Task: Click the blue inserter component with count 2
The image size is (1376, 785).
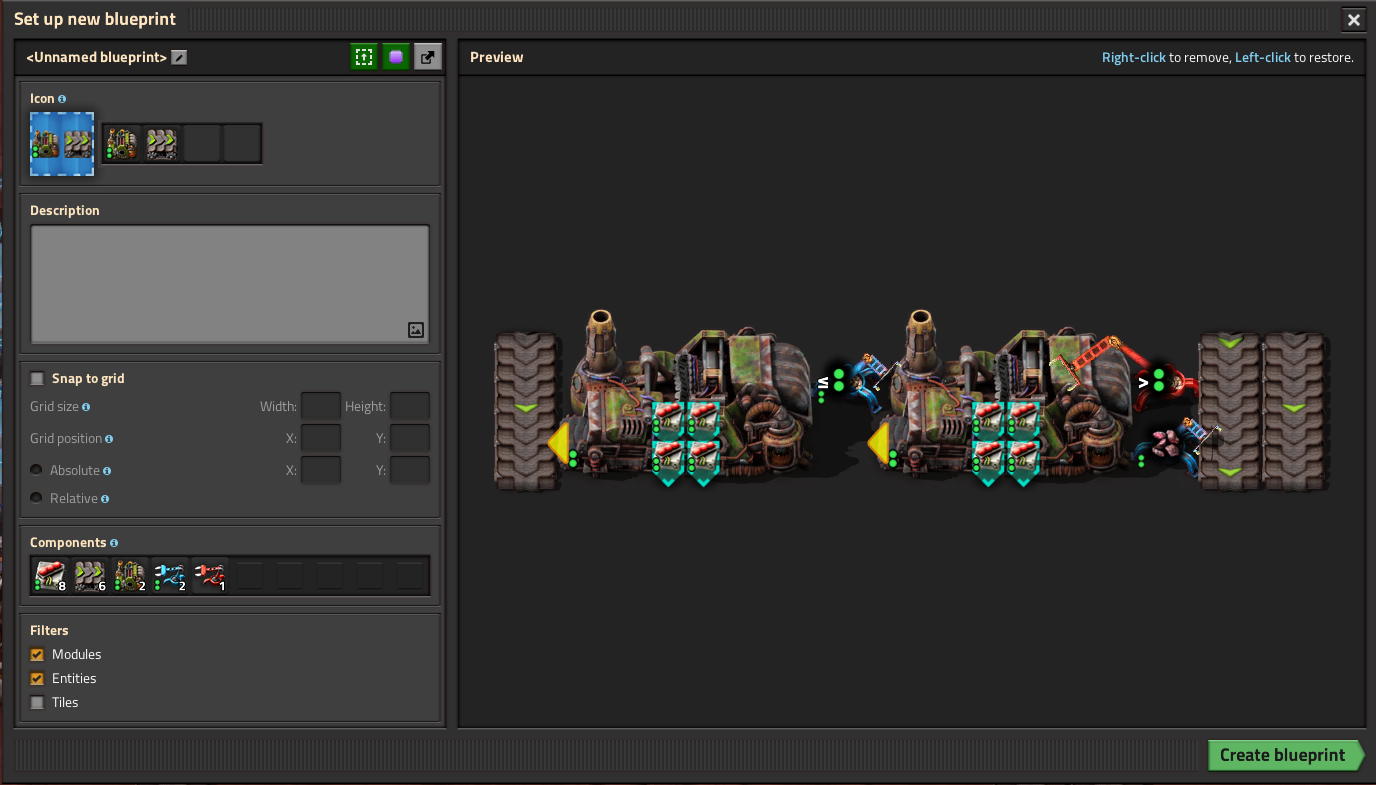Action: point(170,575)
